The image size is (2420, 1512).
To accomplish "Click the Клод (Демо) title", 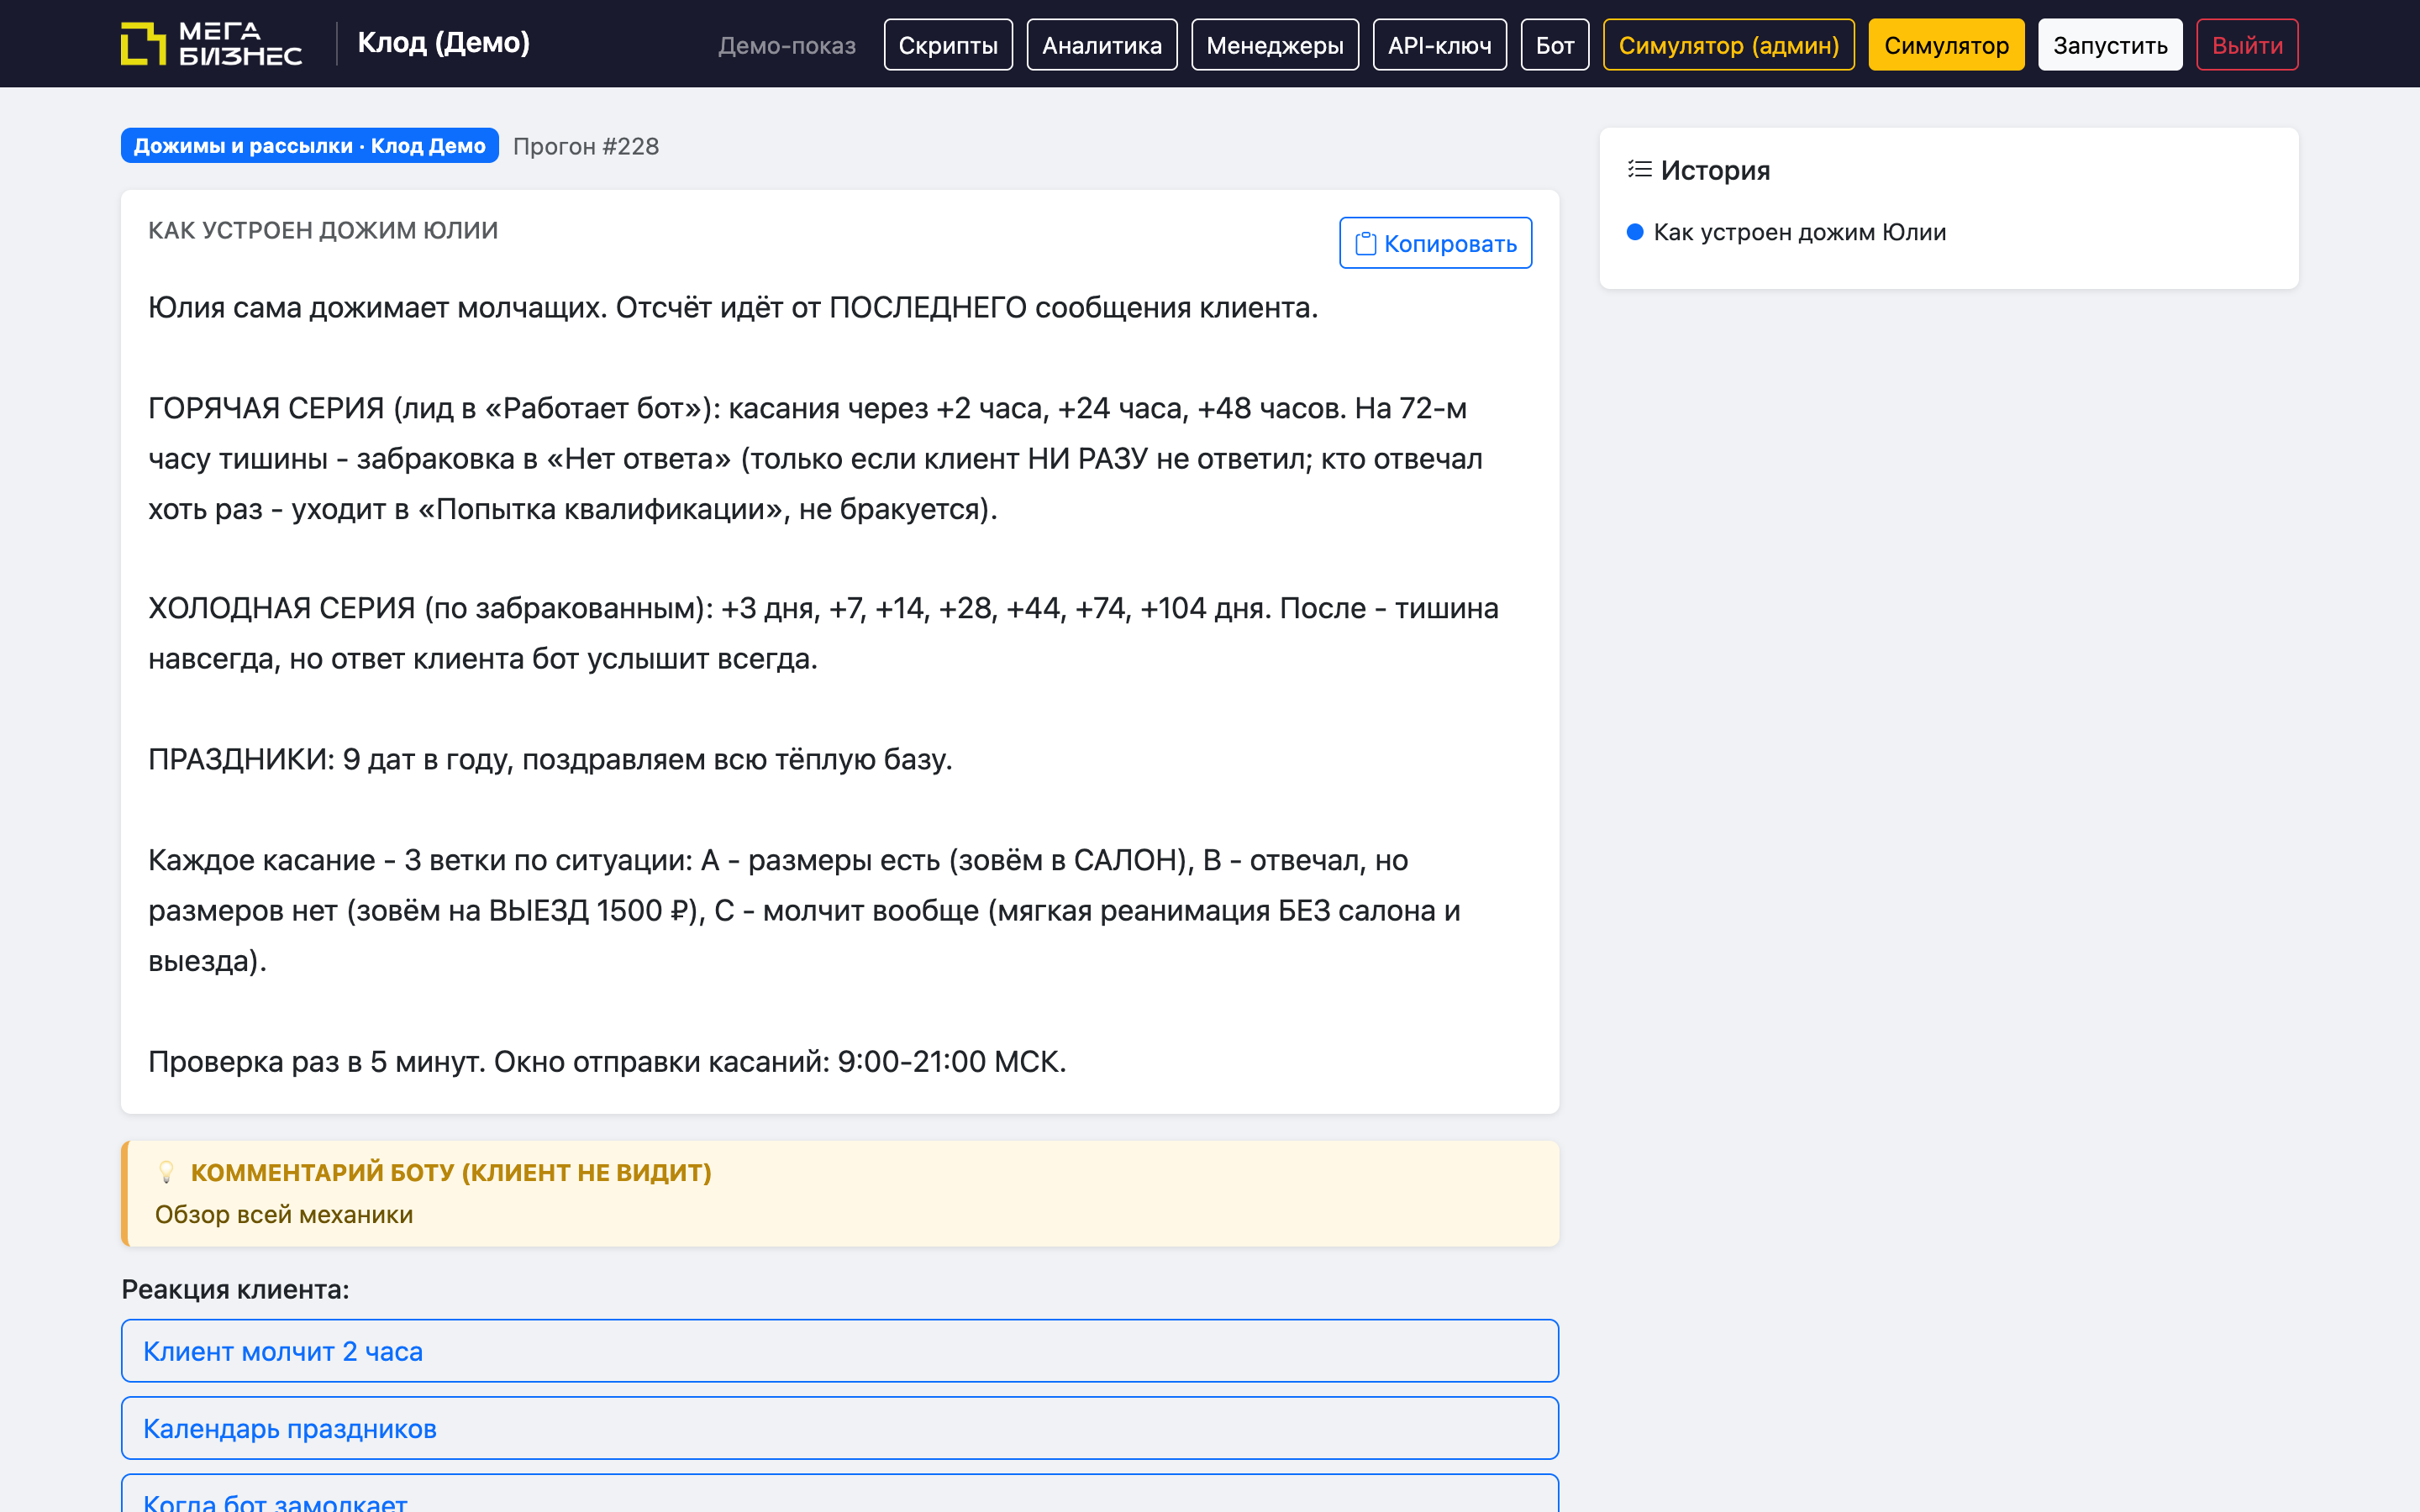I will click(x=444, y=43).
